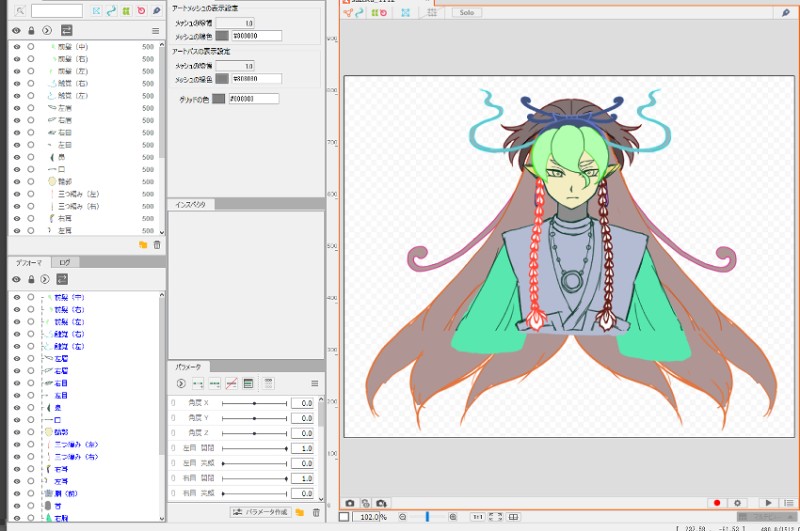Click the dark swap-arrows icon in parts panel header
The width and height of the screenshot is (800, 531).
point(66,31)
